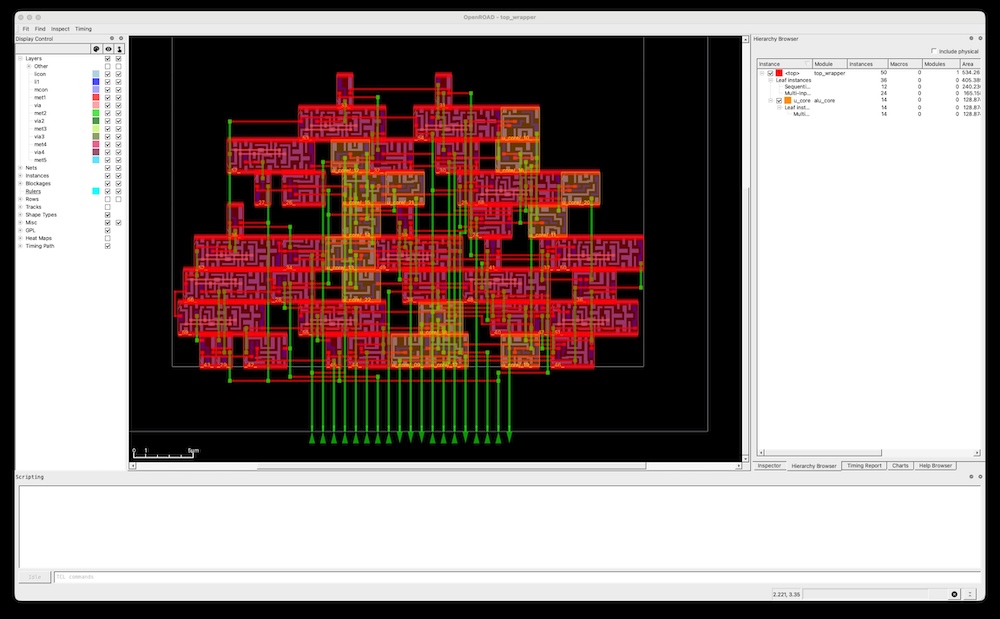Click the eye visibility column header icon
1000x619 pixels.
108,48
